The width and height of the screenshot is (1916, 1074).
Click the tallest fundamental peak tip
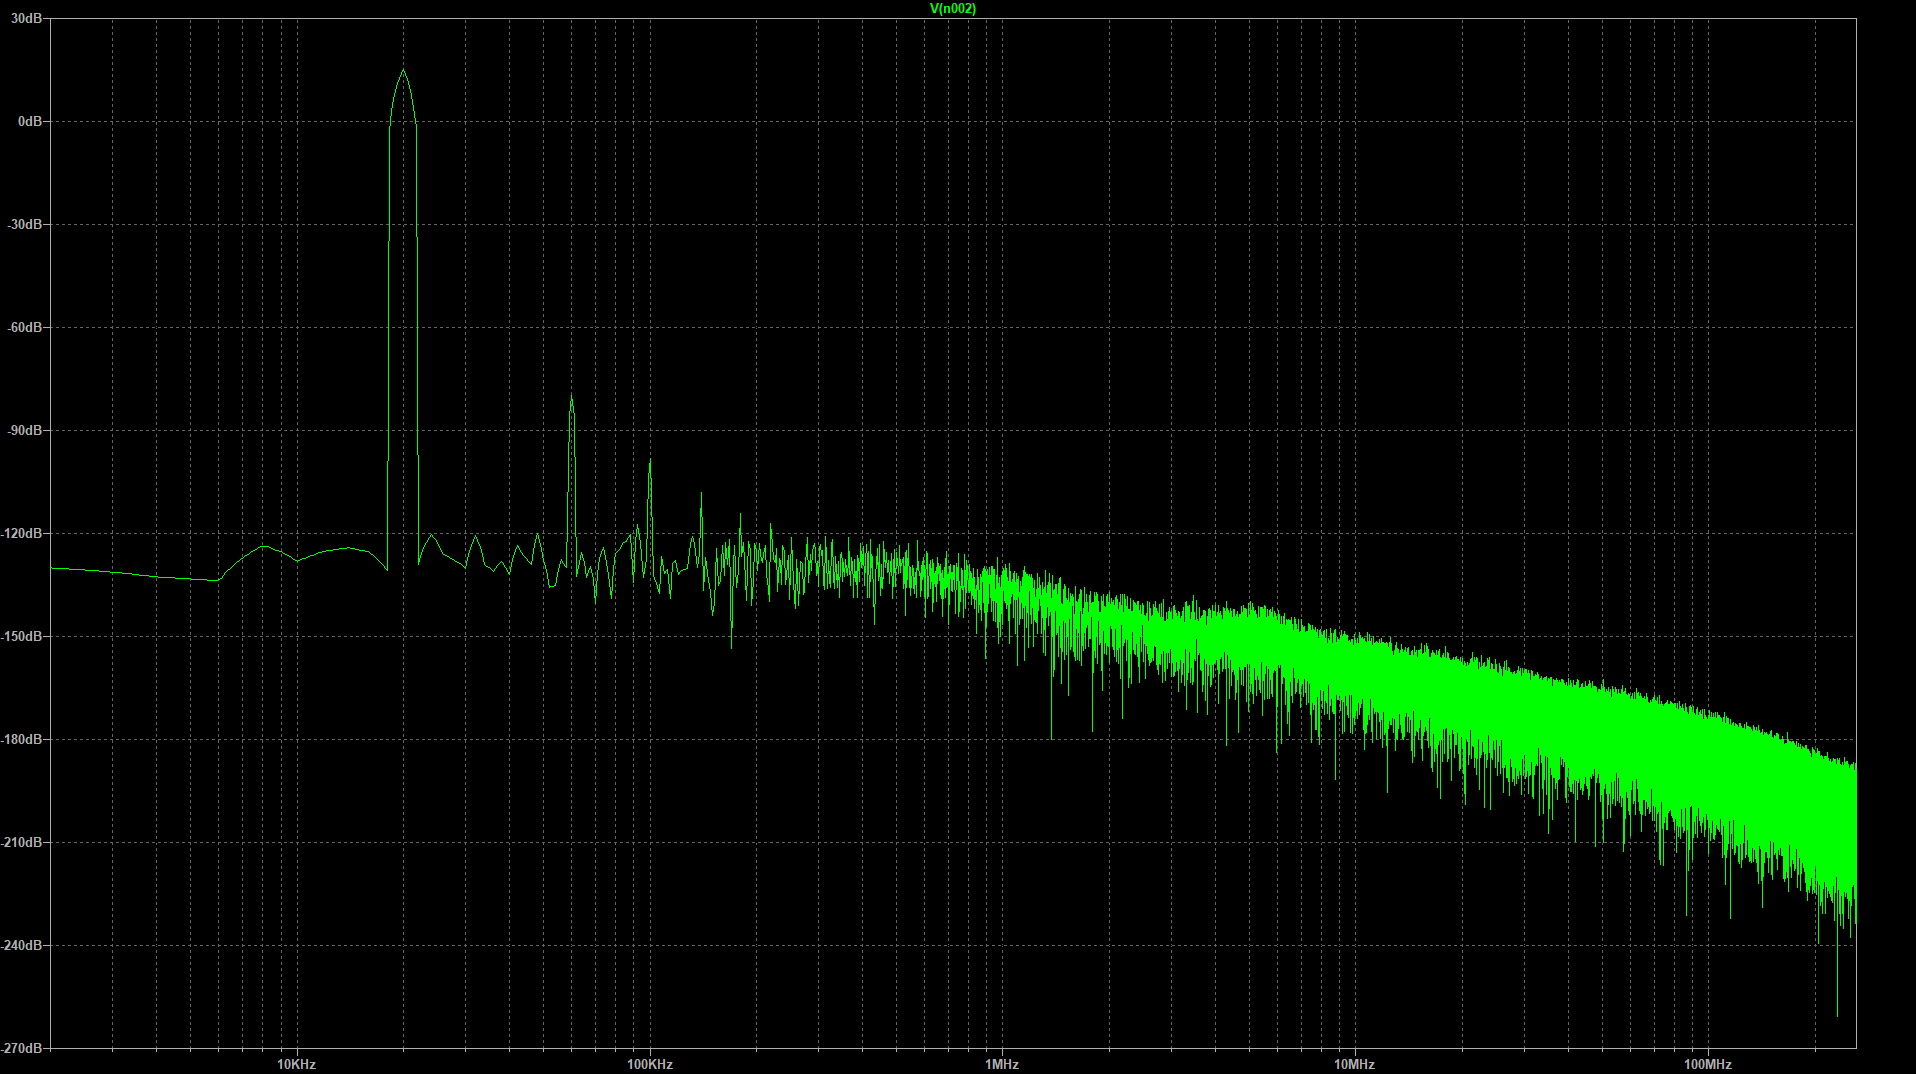[403, 70]
